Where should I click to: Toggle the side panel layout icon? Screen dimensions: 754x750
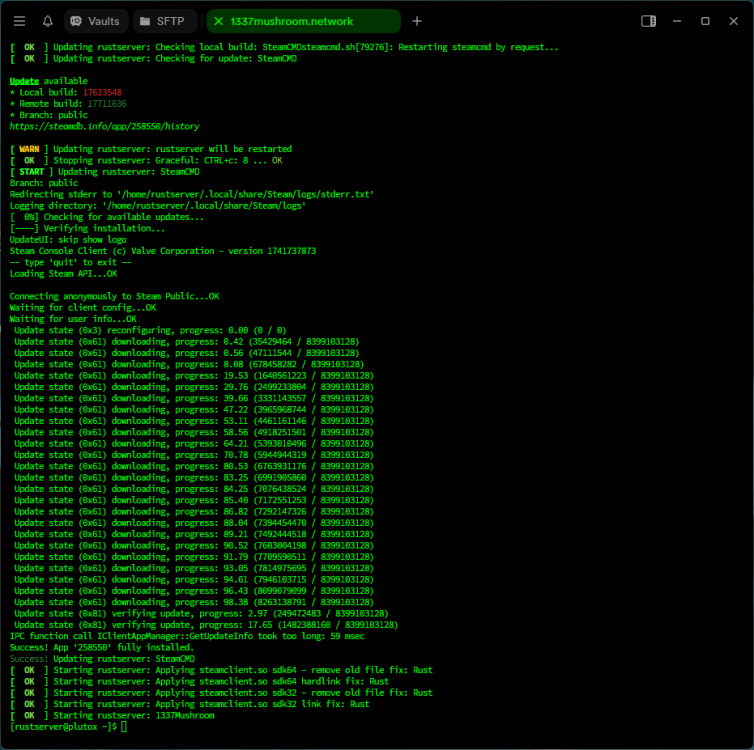(x=648, y=21)
